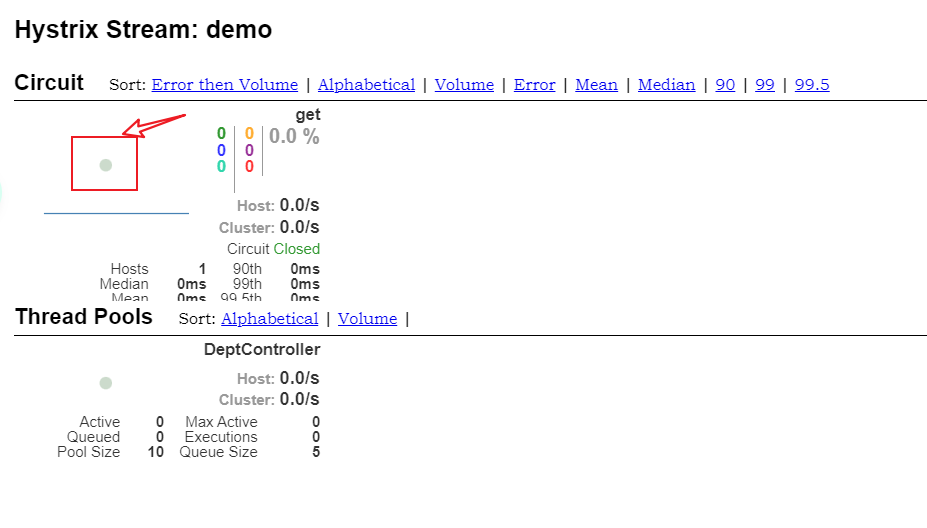This screenshot has height=528, width=927.
Task: Click the get circuit health circle
Action: 106,165
